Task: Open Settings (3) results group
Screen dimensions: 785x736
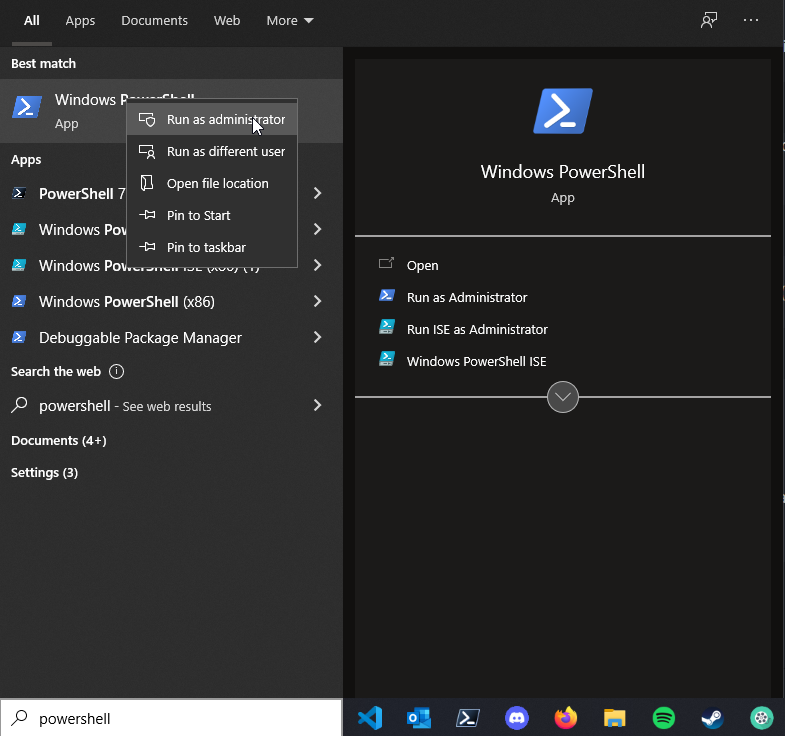Action: pos(44,473)
